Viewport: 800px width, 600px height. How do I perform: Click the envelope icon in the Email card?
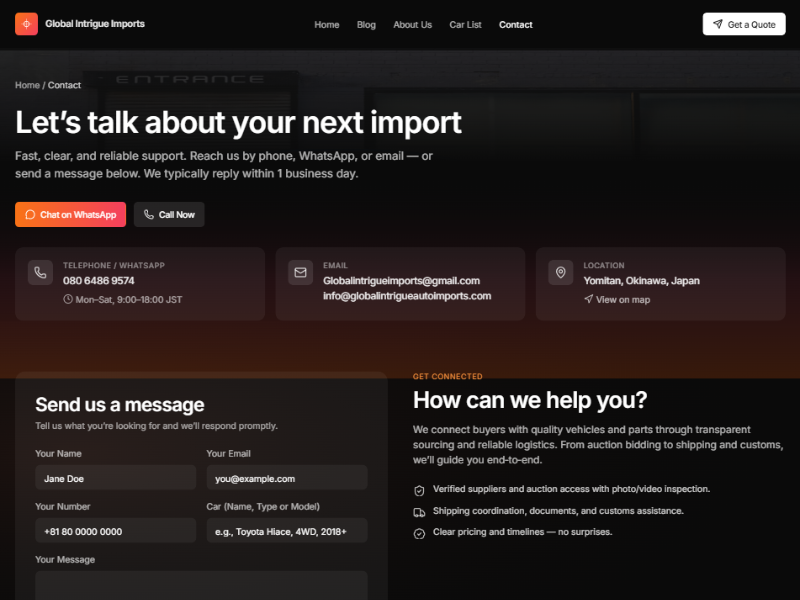click(300, 273)
